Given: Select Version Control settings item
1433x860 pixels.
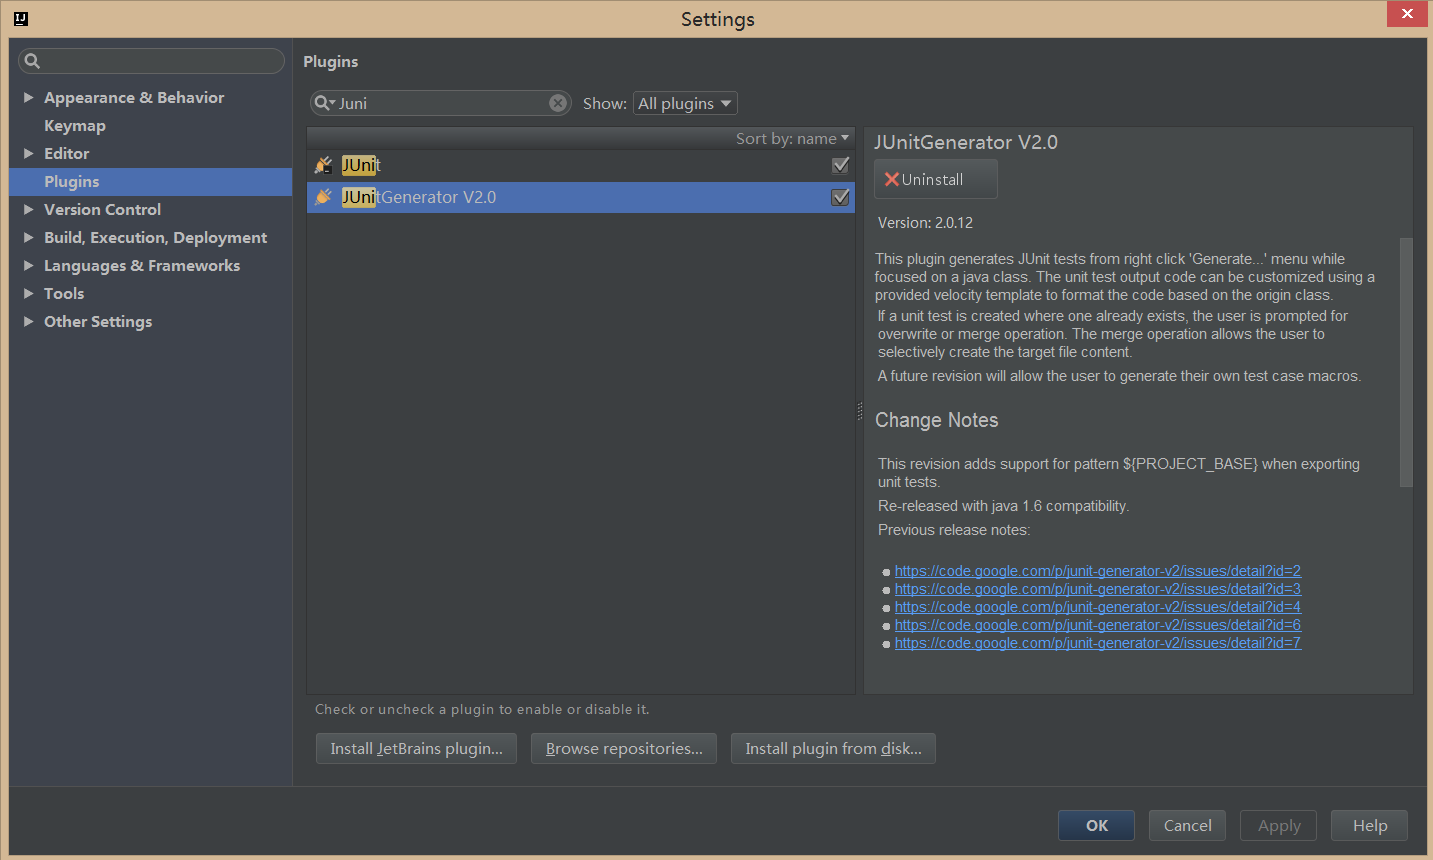Looking at the screenshot, I should pos(102,209).
